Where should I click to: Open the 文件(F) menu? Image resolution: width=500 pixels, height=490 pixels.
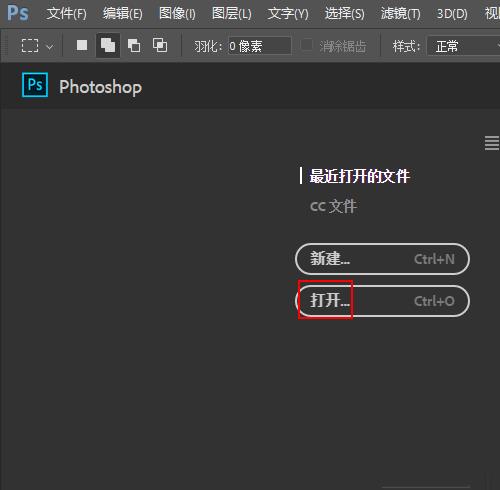[67, 14]
